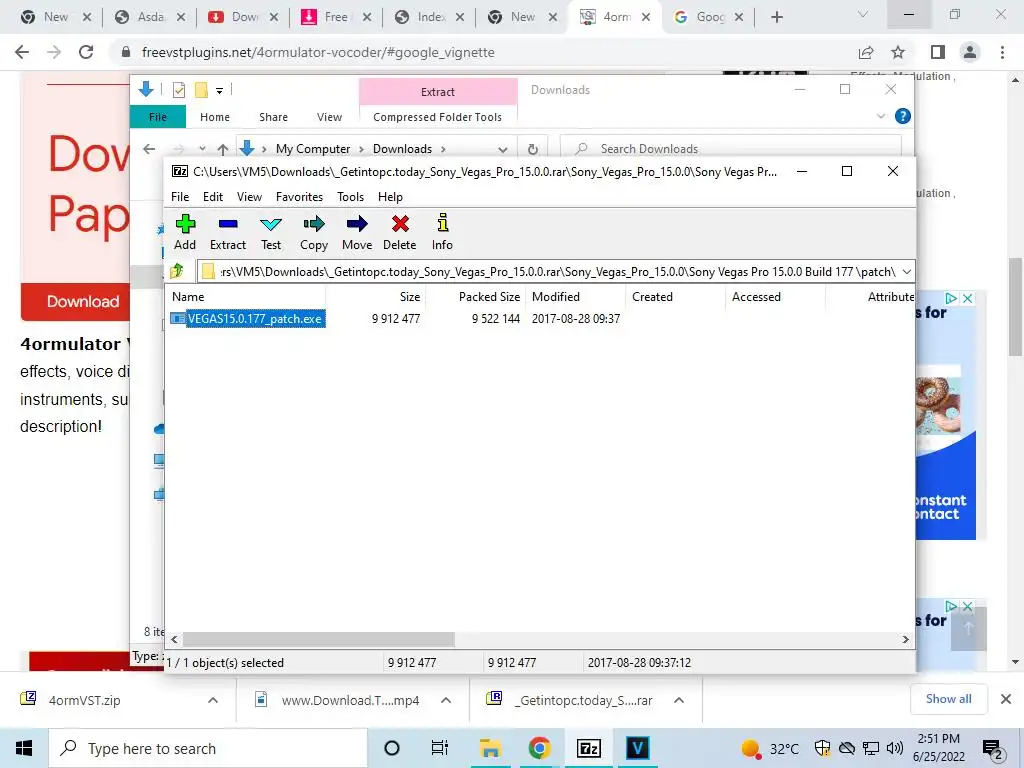Open the Explorer File tab
1024x768 pixels.
tap(158, 117)
